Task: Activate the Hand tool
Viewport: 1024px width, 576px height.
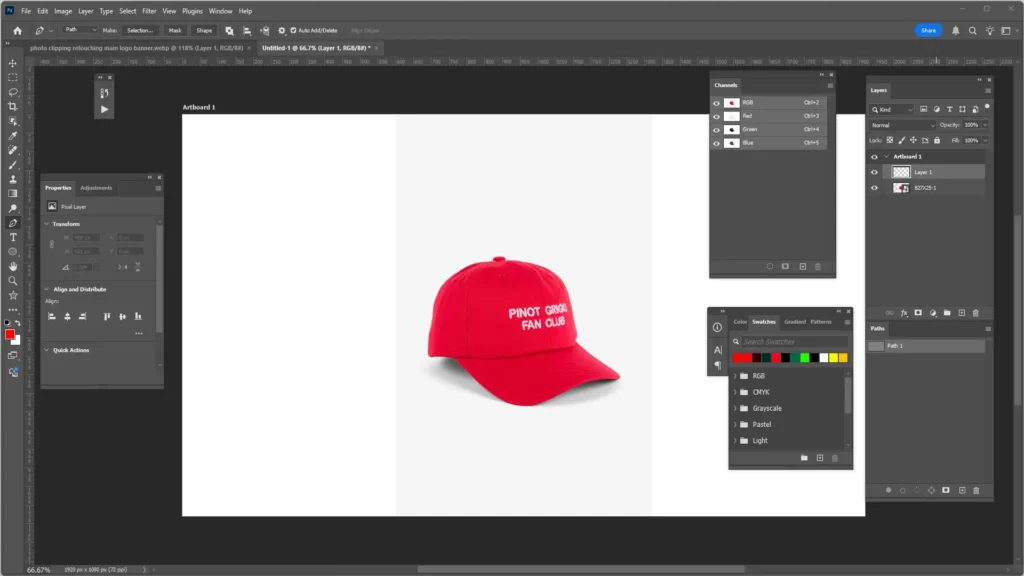Action: (13, 266)
